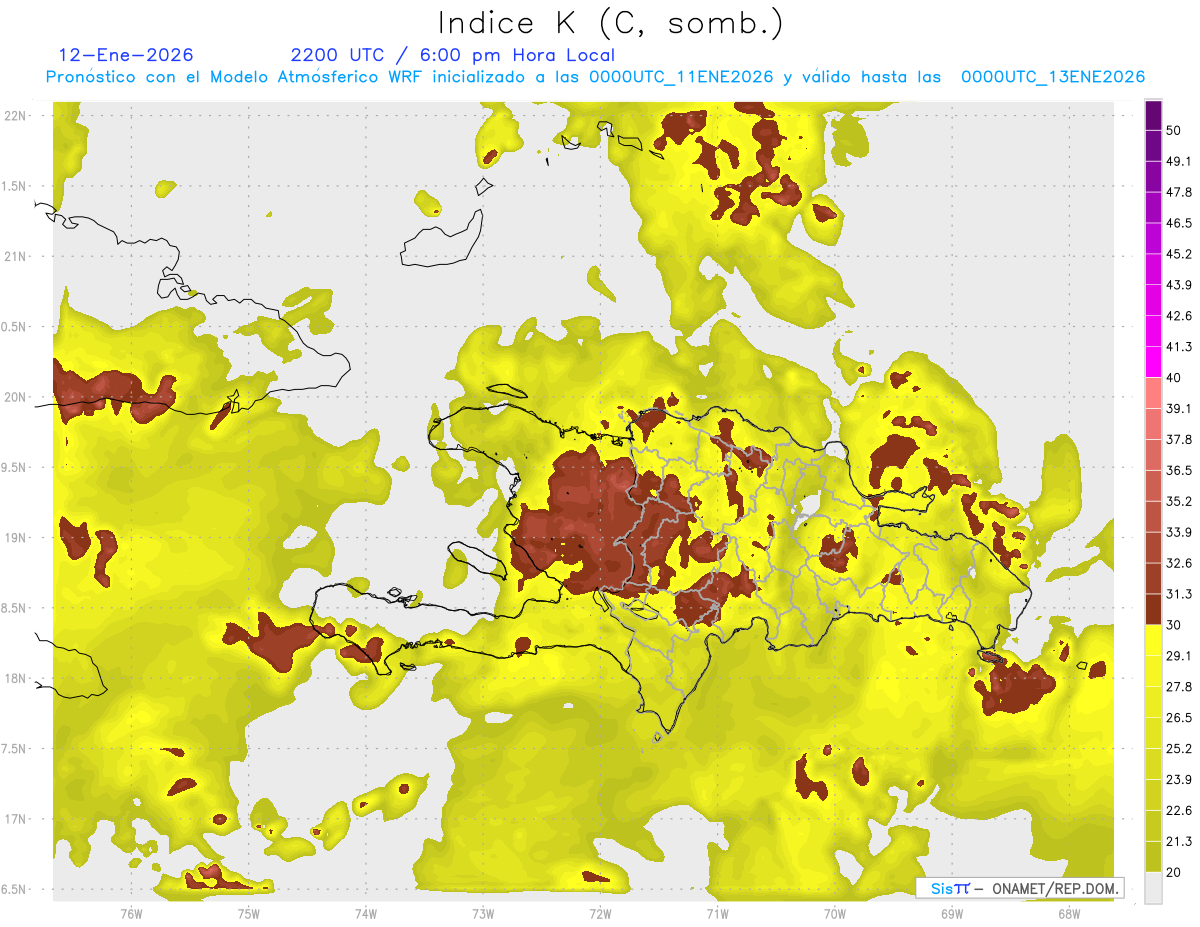Click the "2200 UTC / 6:00 pm Hora Local" time label
Screen dimensions: 1200x927
click(x=452, y=55)
